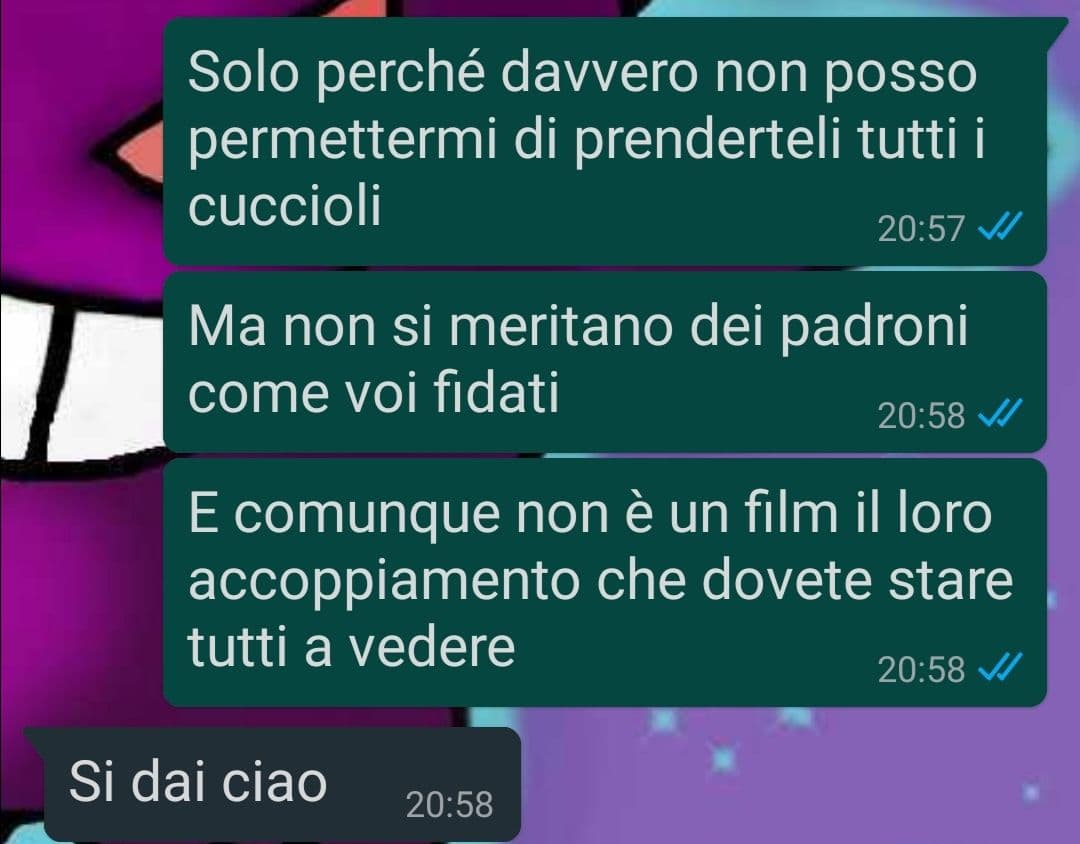1080x844 pixels.
Task: Click the 20:58 time beside "tutti a vedere"
Action: pos(921,668)
